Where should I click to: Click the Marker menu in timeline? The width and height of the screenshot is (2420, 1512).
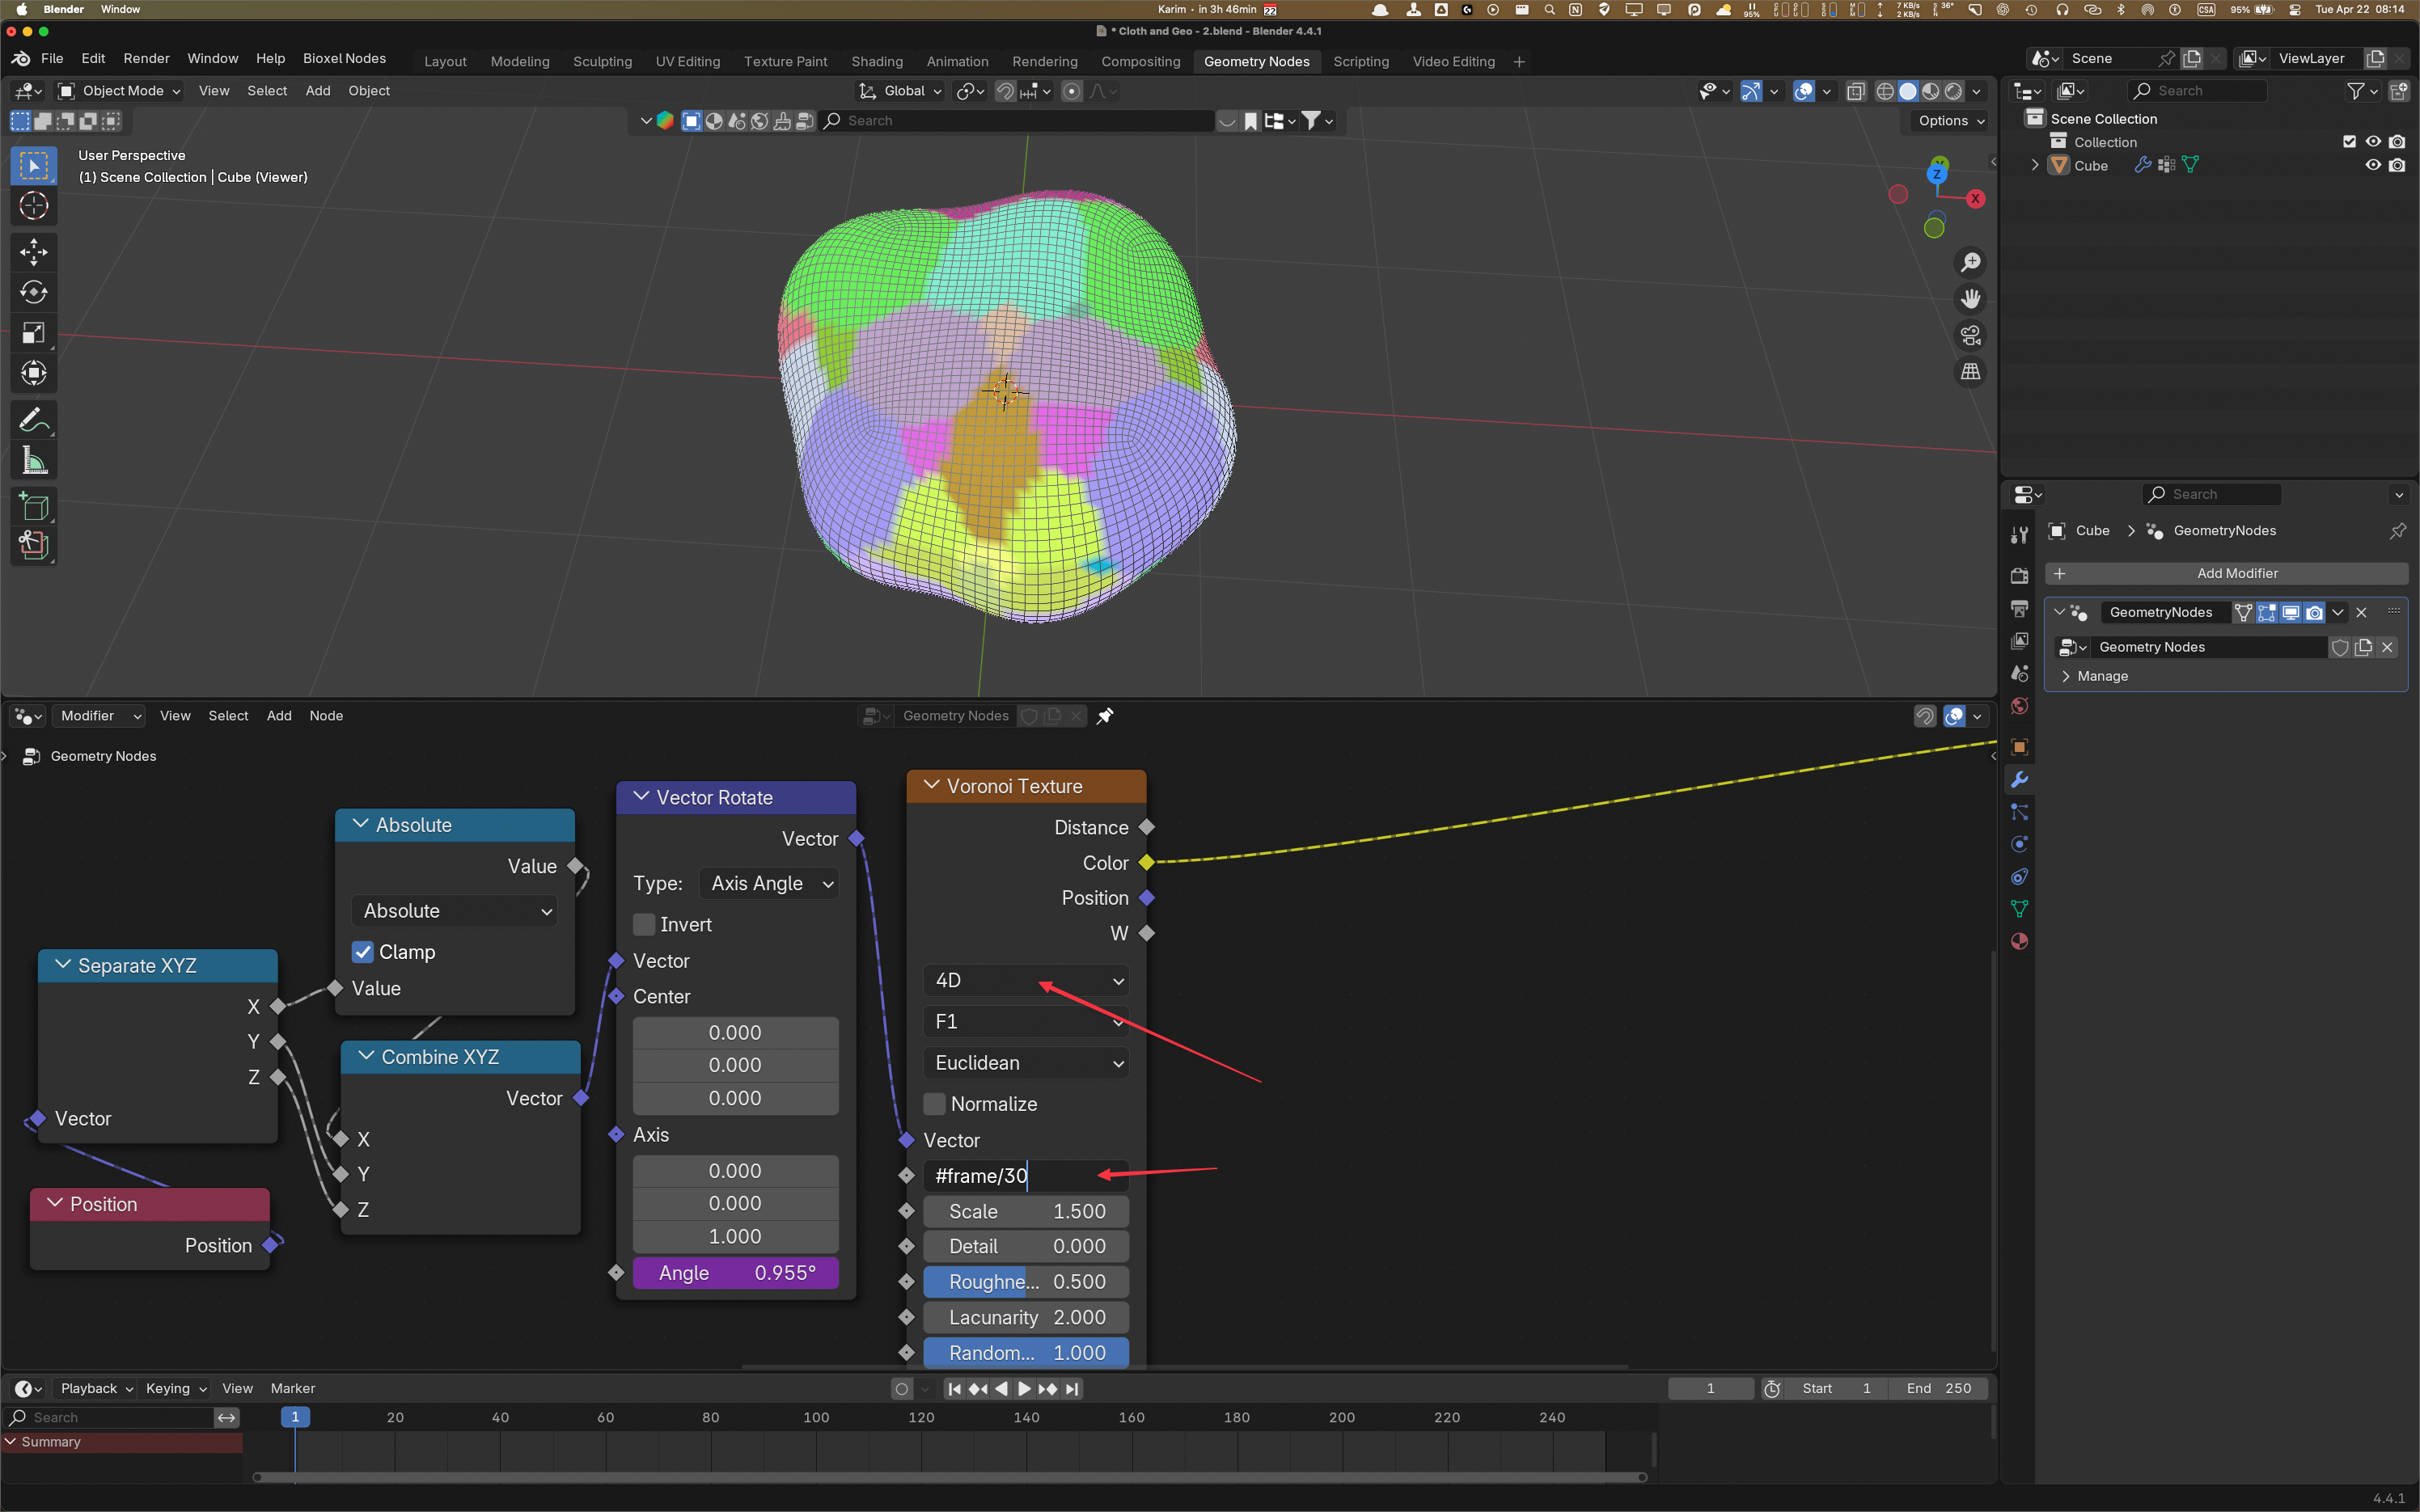(x=292, y=1388)
